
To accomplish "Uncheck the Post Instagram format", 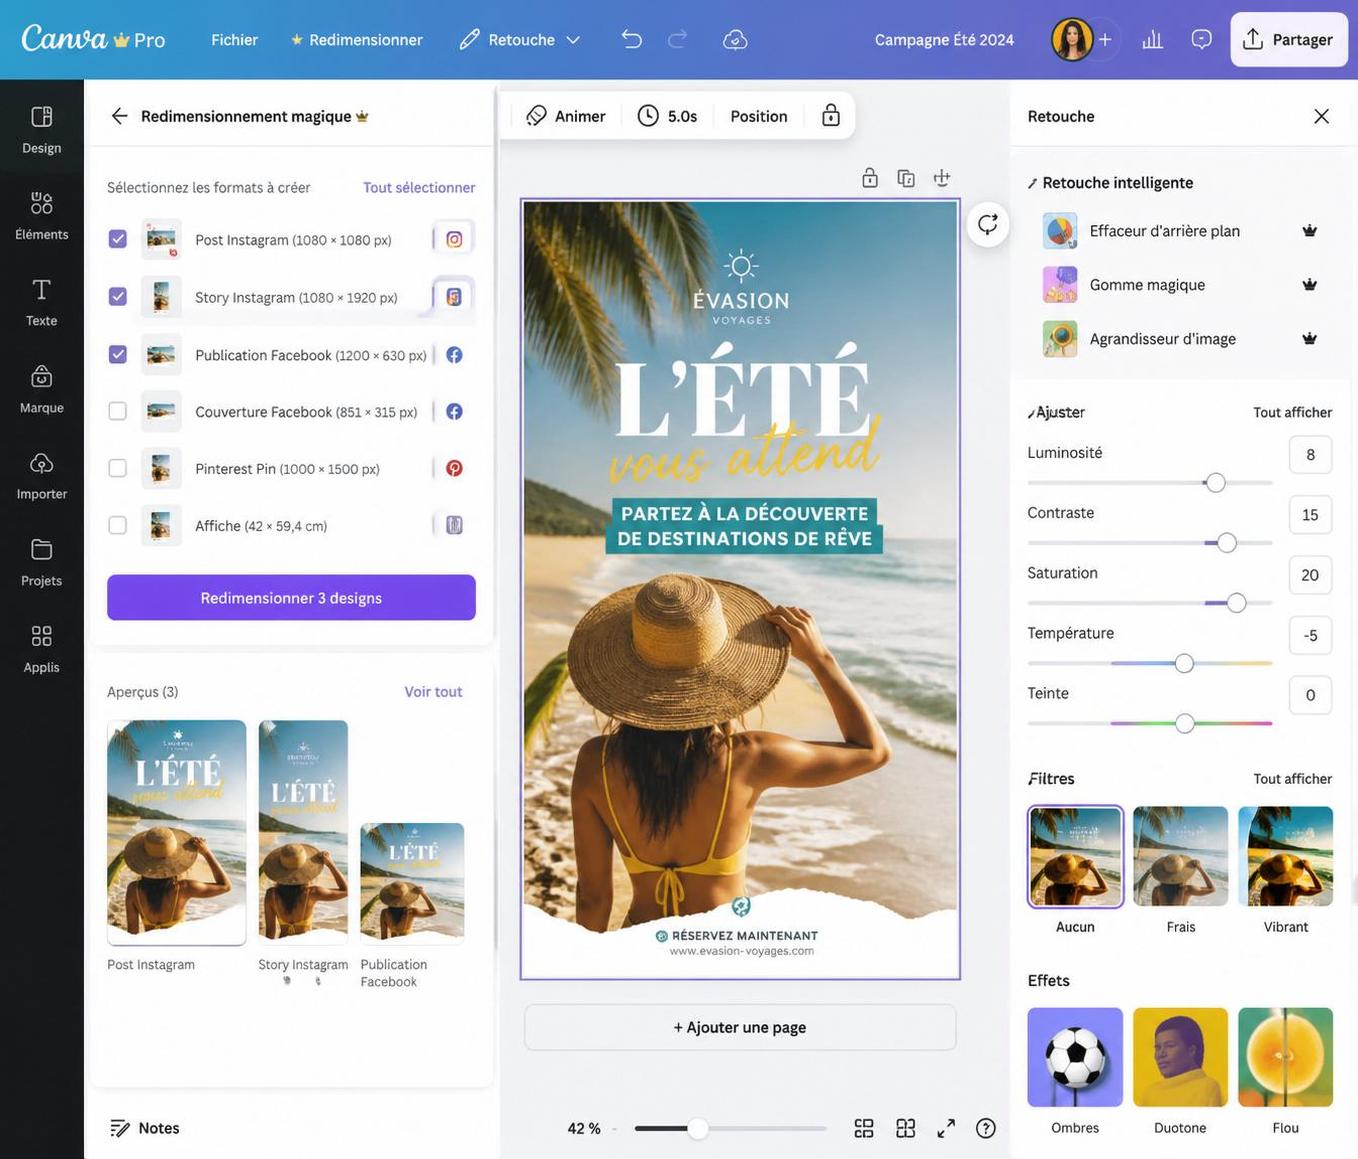I will [x=117, y=237].
